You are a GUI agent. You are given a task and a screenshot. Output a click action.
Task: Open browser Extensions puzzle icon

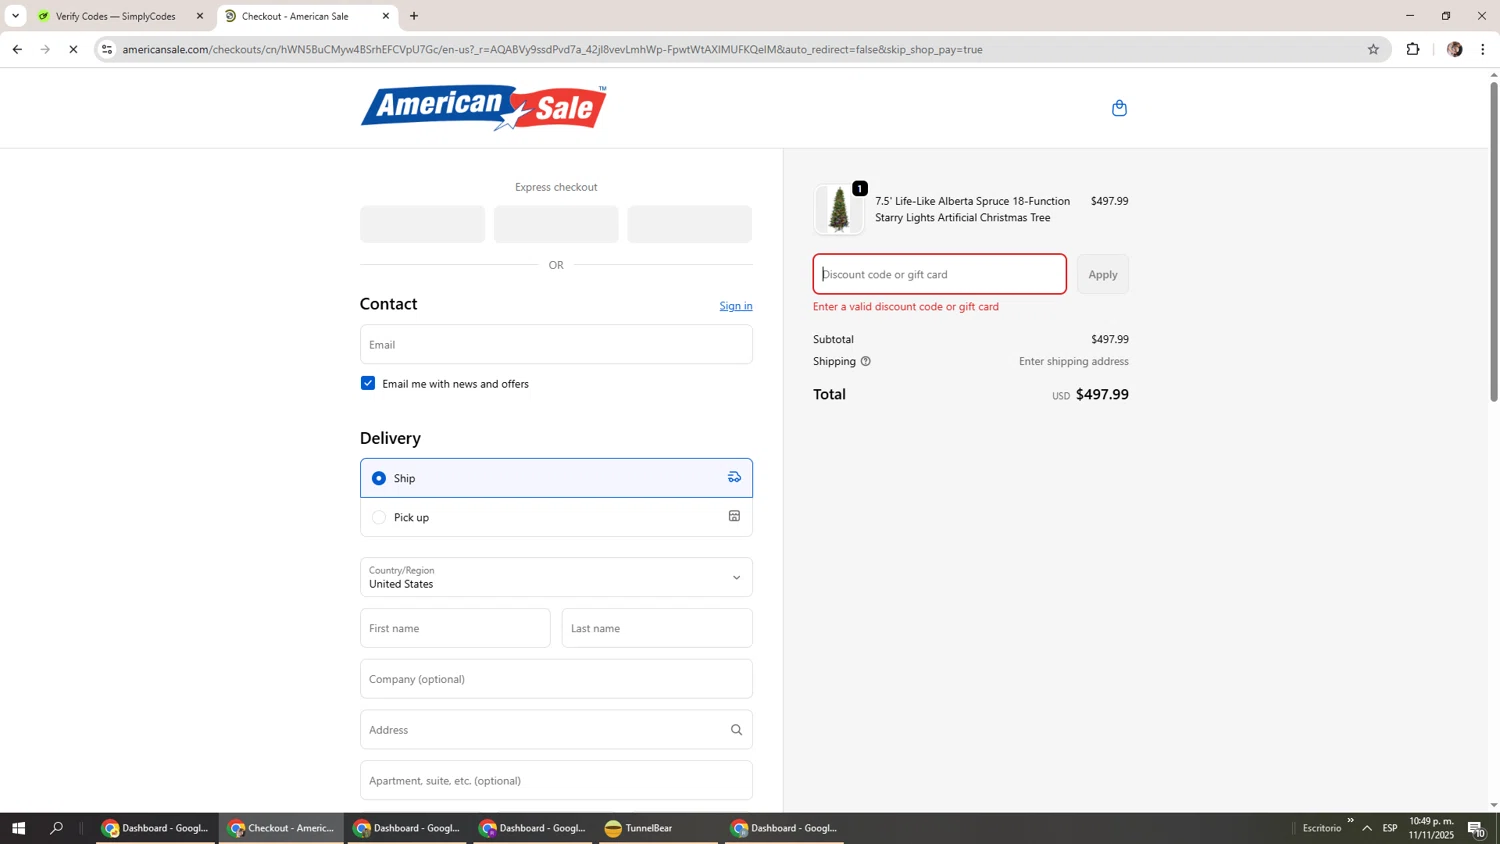1413,49
